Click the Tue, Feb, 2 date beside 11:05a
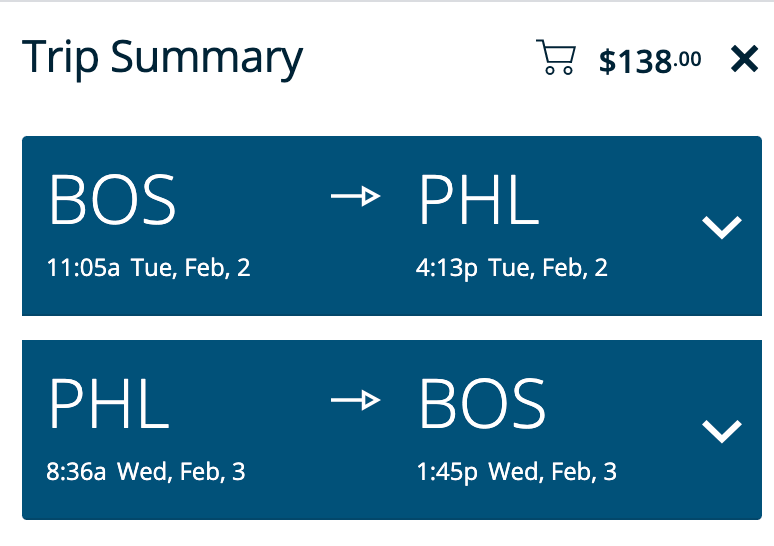The image size is (774, 546). point(190,268)
